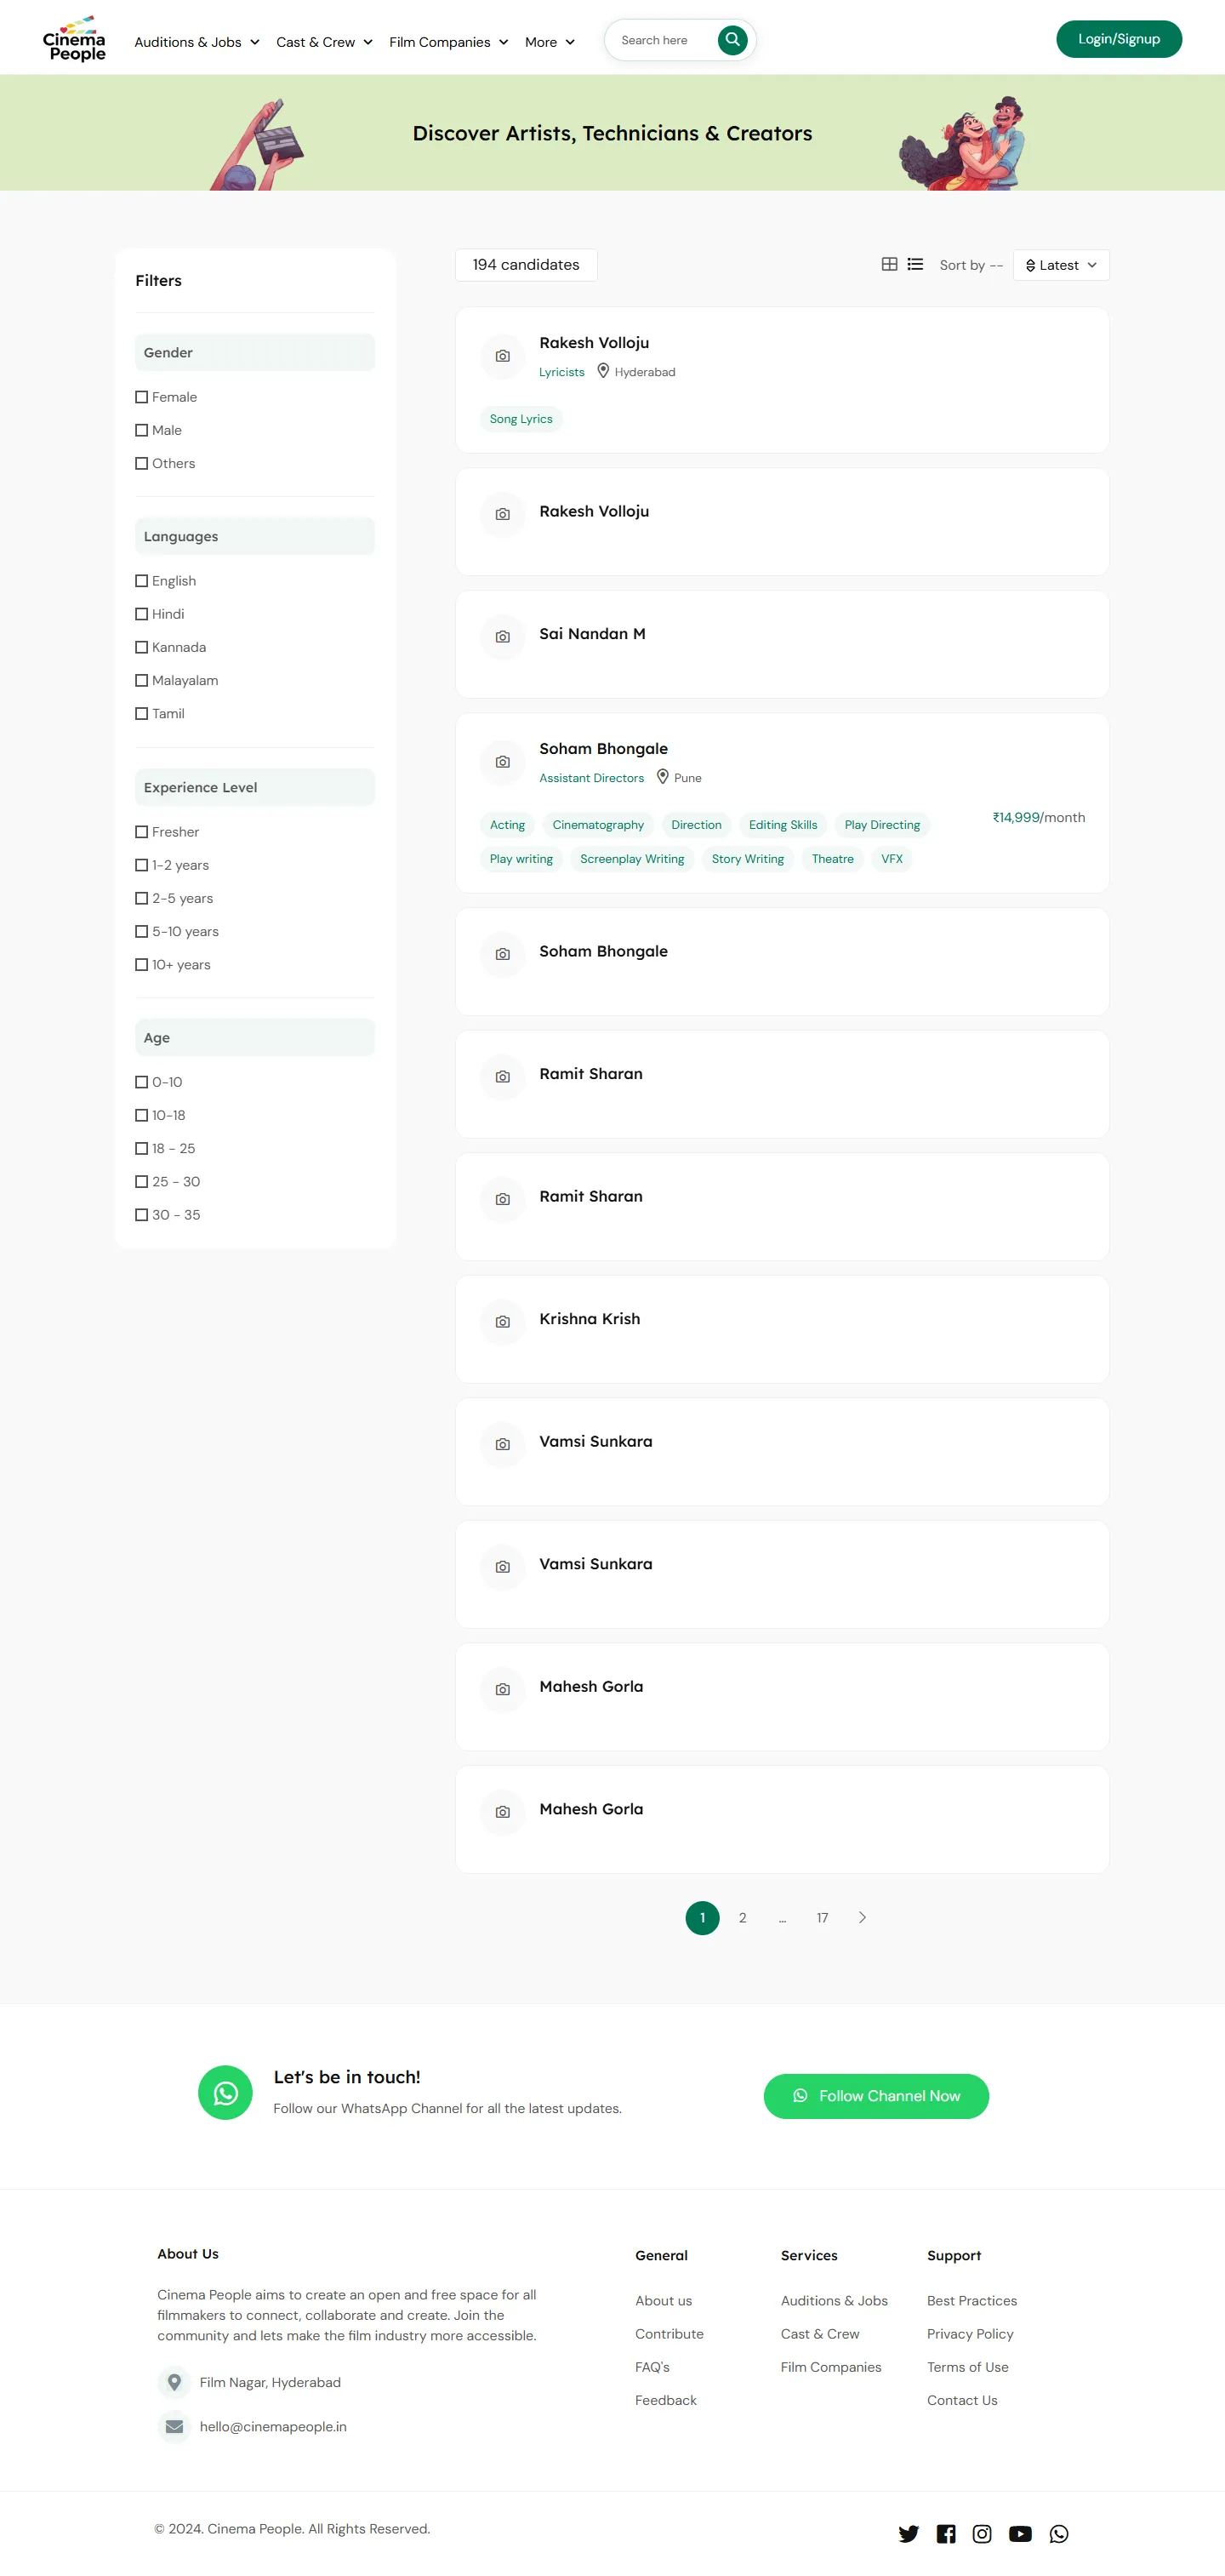Open the Latest sort dropdown
The width and height of the screenshot is (1225, 2576).
1061,265
